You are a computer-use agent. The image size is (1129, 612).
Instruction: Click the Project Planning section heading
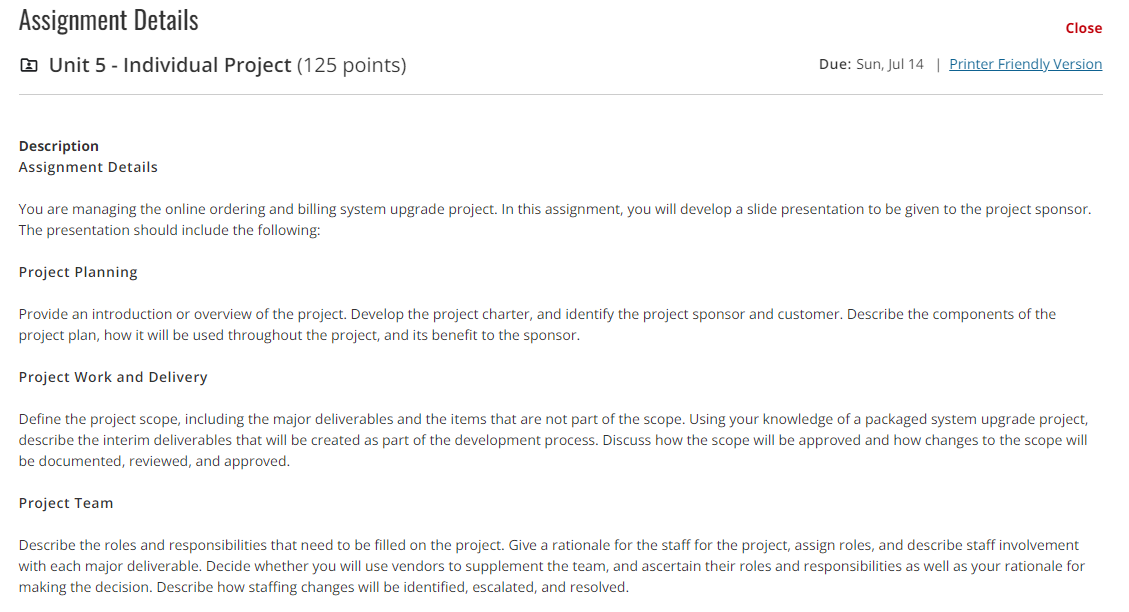click(x=78, y=271)
